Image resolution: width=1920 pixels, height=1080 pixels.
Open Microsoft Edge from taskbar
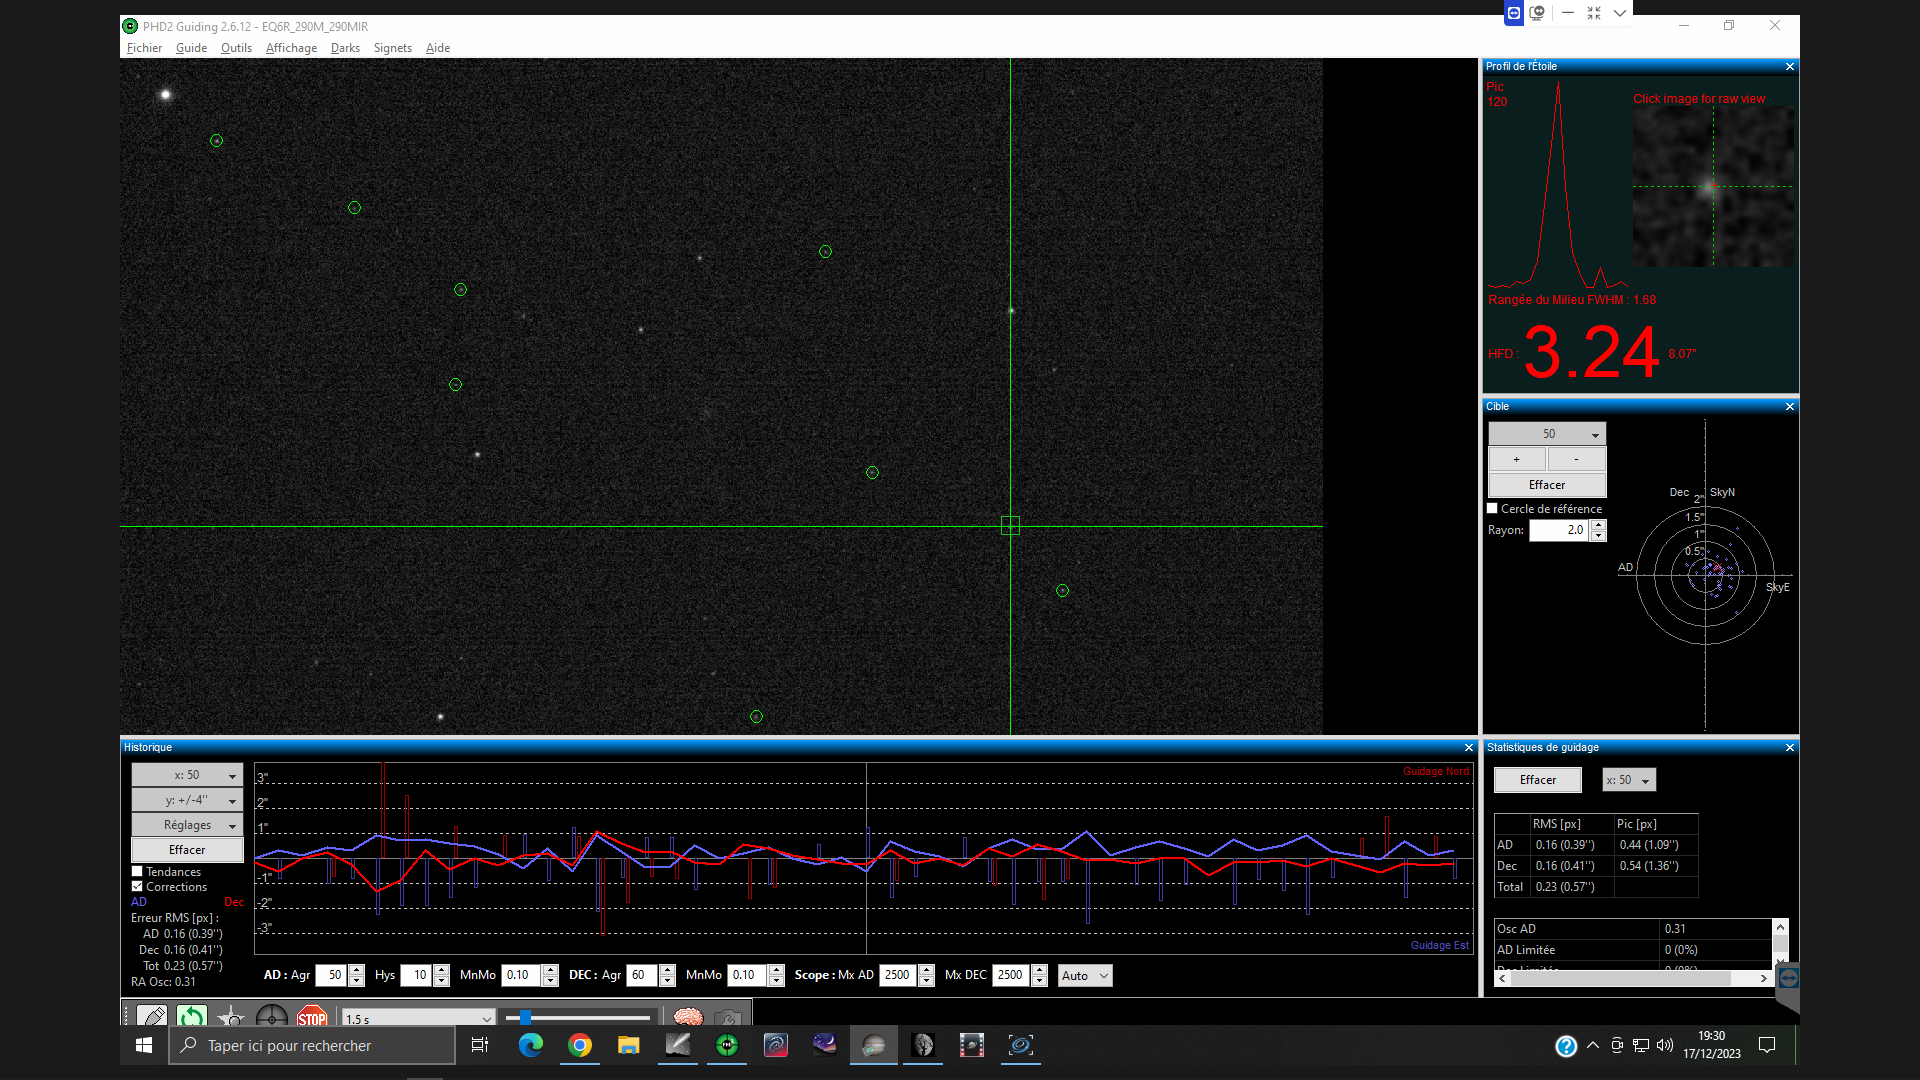[x=530, y=1045]
